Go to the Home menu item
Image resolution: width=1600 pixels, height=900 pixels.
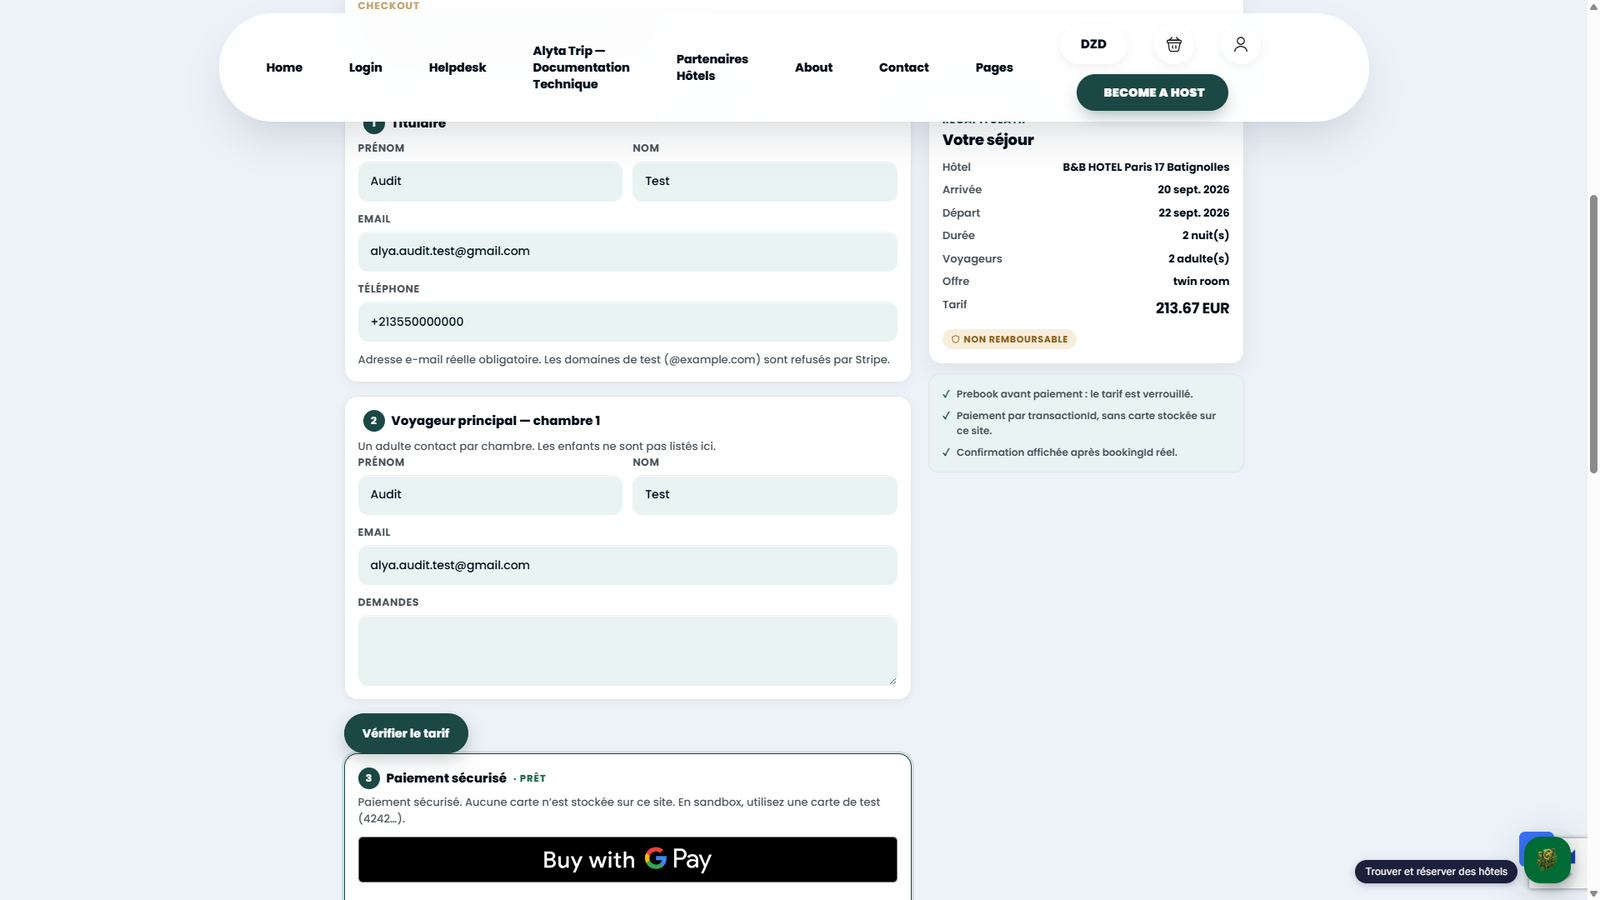(x=284, y=68)
